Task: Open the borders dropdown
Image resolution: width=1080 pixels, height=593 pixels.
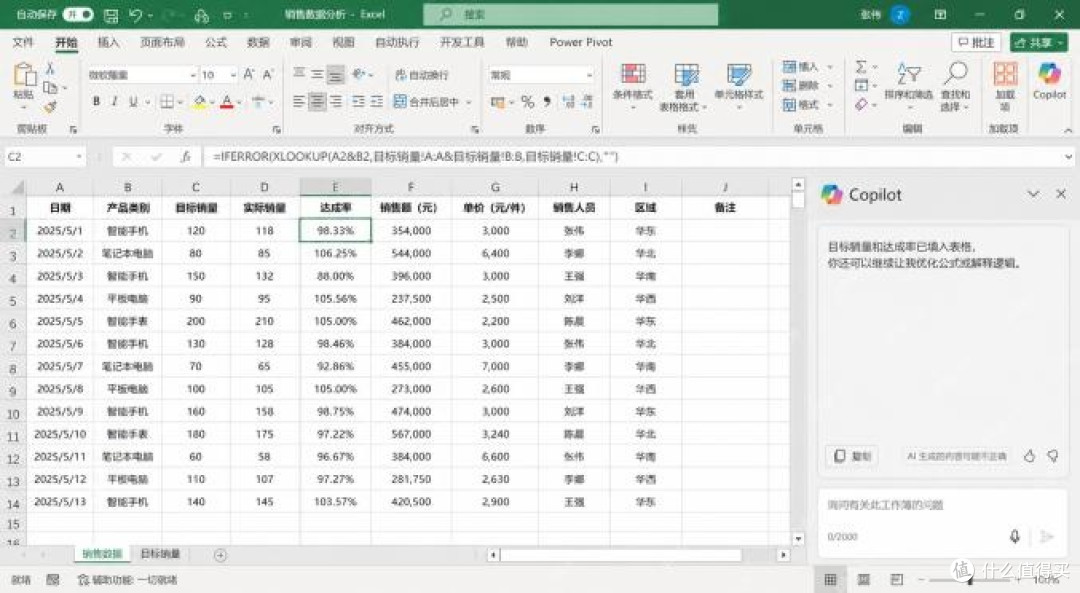Action: coord(180,103)
